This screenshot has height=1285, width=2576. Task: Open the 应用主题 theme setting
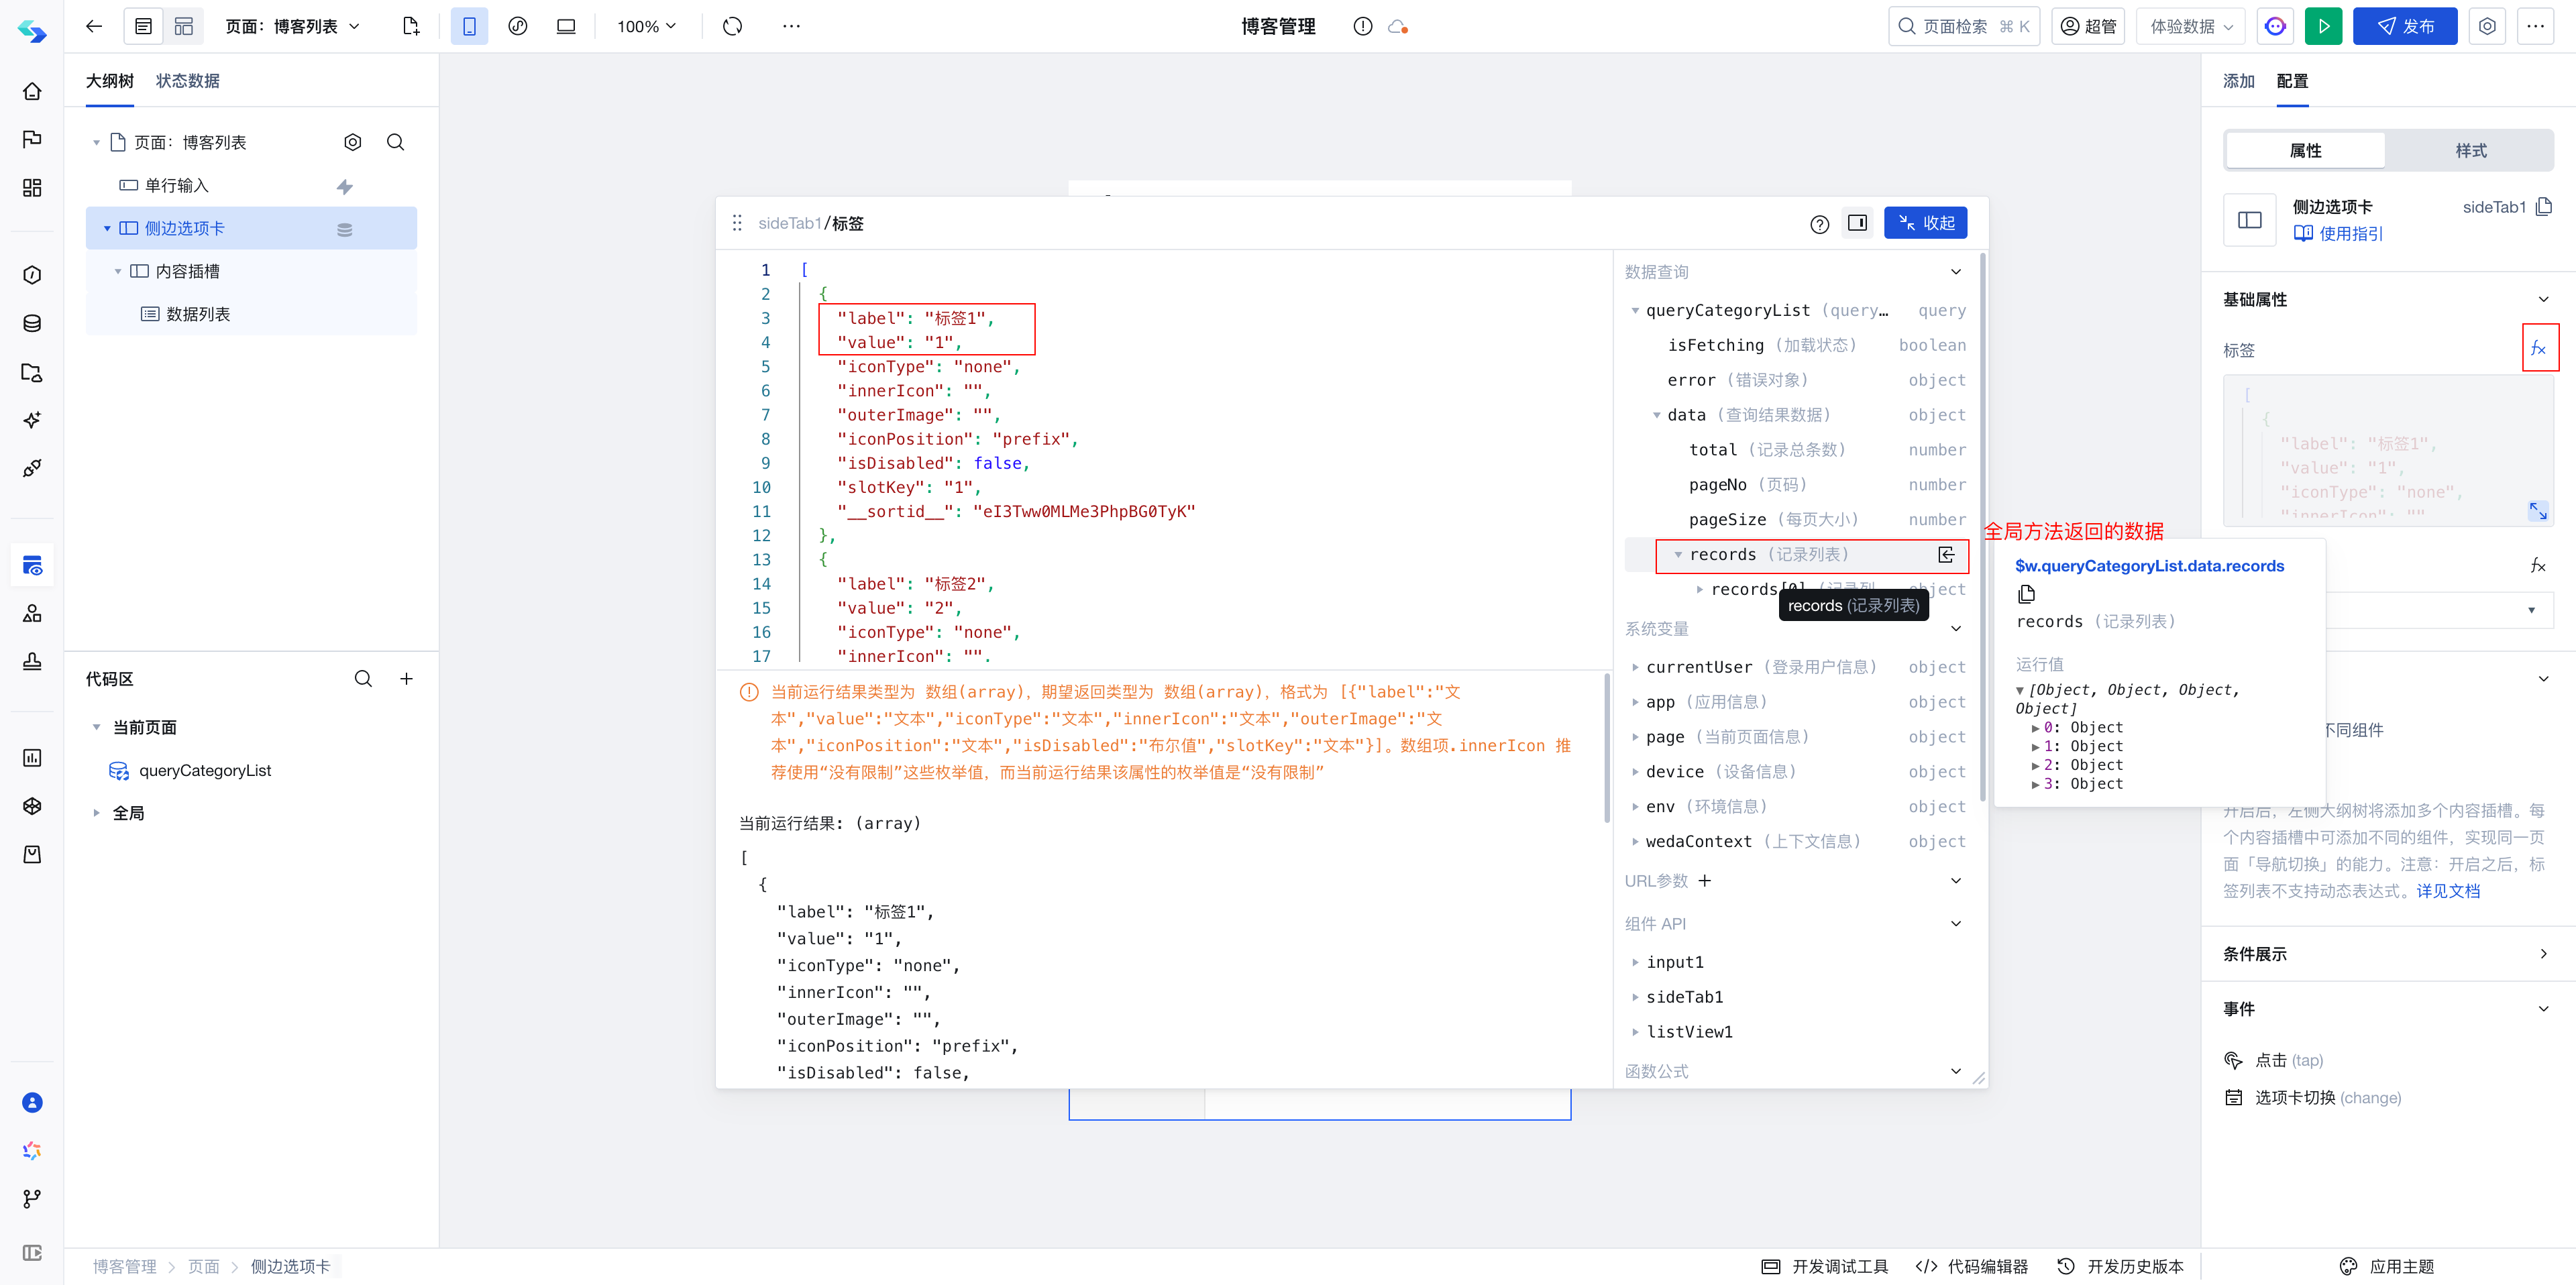click(x=2386, y=1266)
